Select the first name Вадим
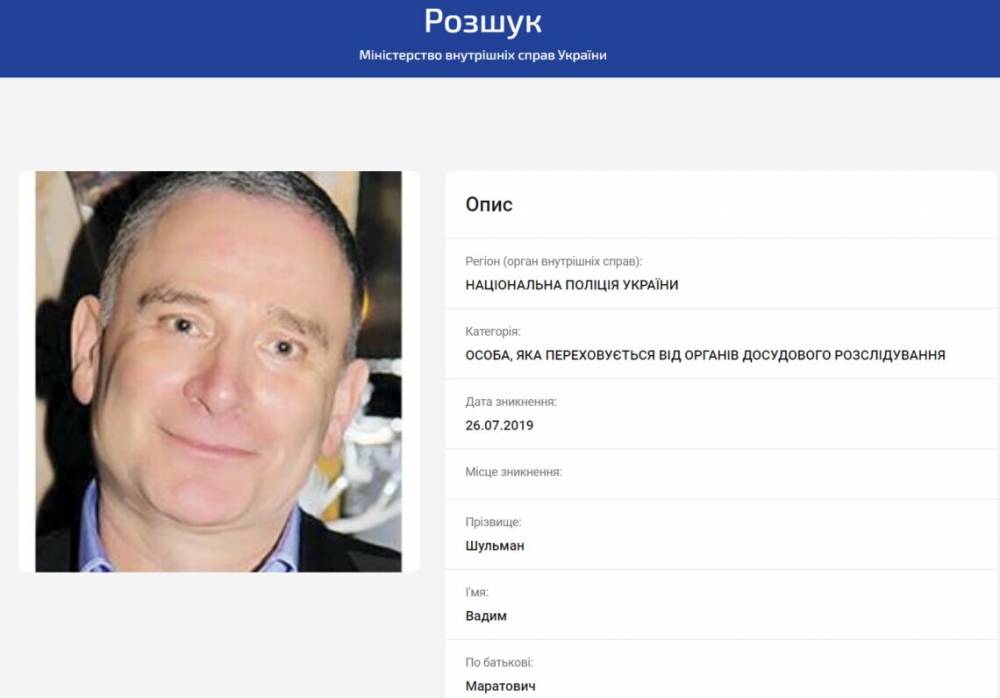The width and height of the screenshot is (1000, 698). pos(486,616)
